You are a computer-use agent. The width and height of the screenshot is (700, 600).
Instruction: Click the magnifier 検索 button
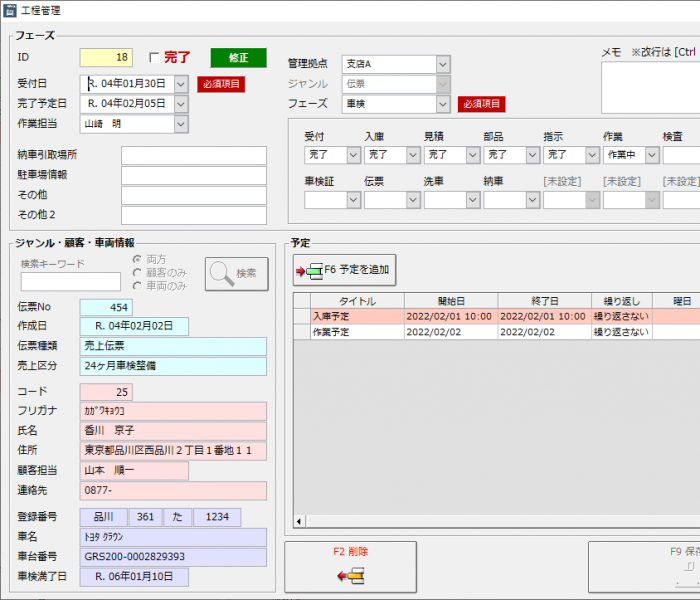237,274
